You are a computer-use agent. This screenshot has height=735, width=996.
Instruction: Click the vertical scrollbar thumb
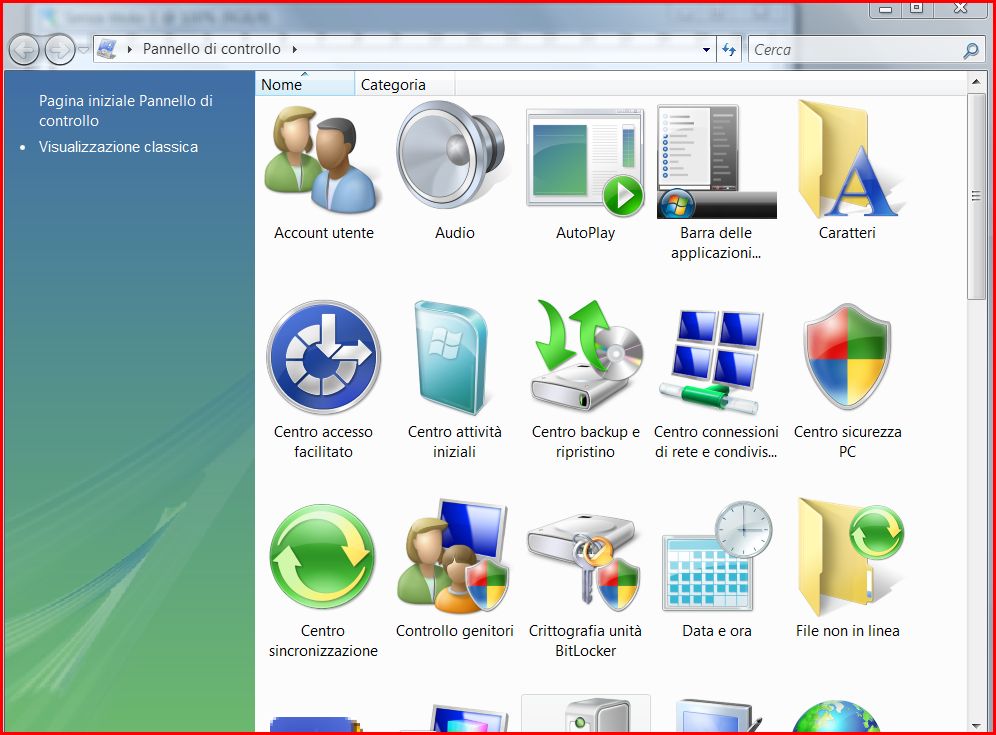click(976, 196)
